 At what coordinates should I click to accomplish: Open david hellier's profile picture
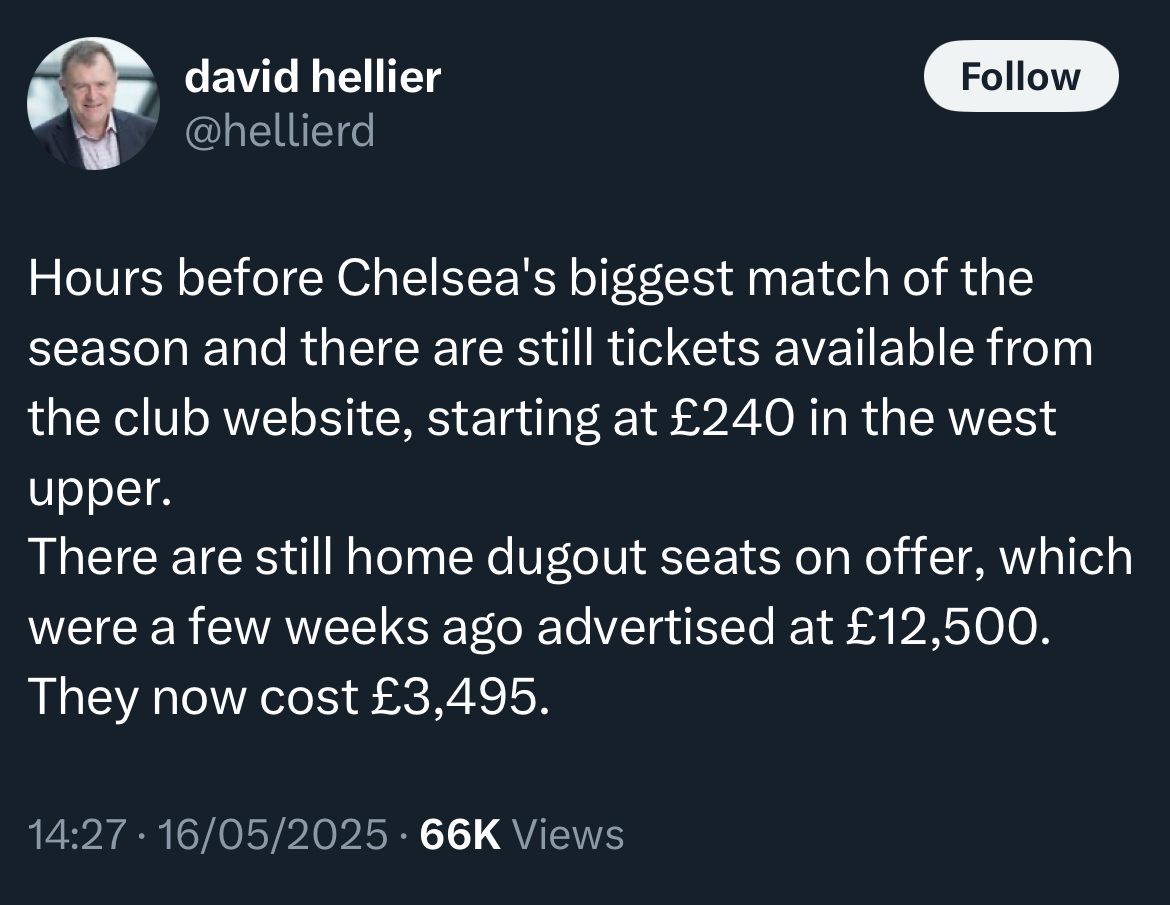pos(93,104)
